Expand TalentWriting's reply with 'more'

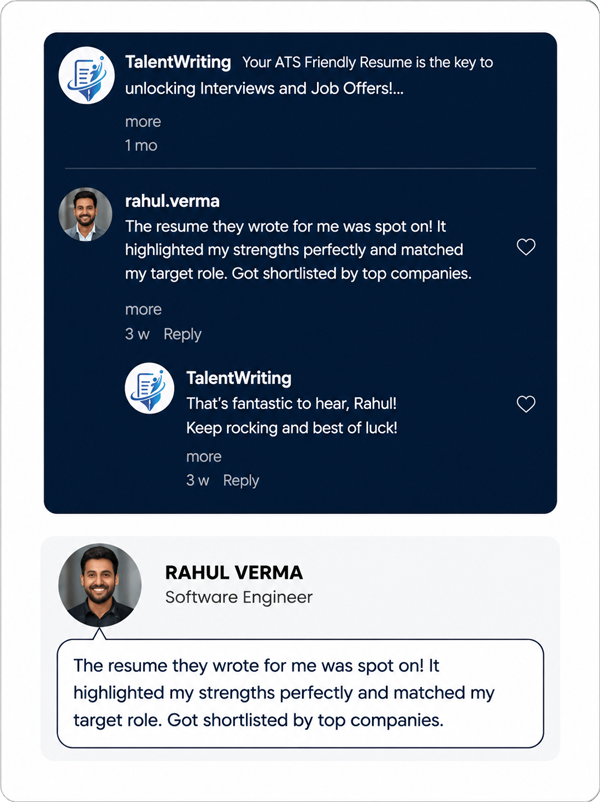(x=204, y=456)
